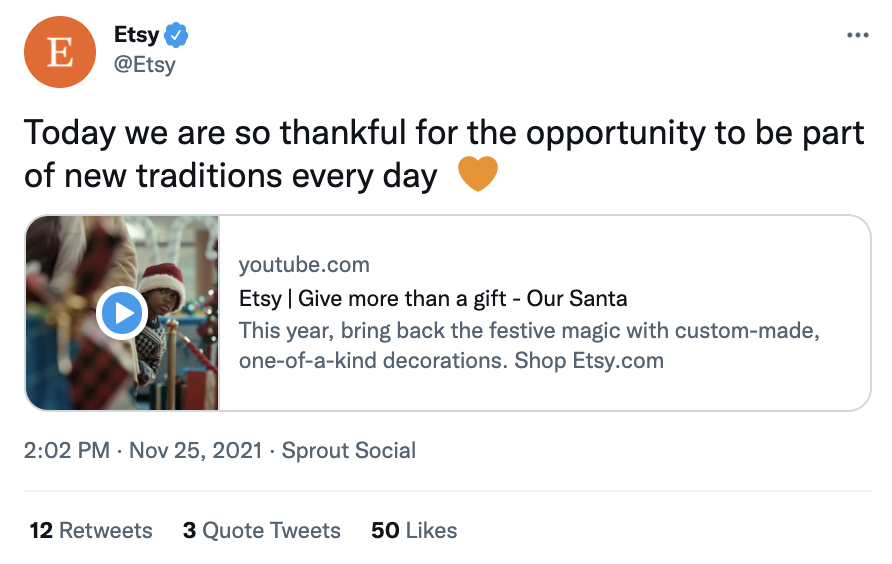The image size is (892, 564).
Task: Show the 3 Quote Tweets
Action: pos(261,530)
